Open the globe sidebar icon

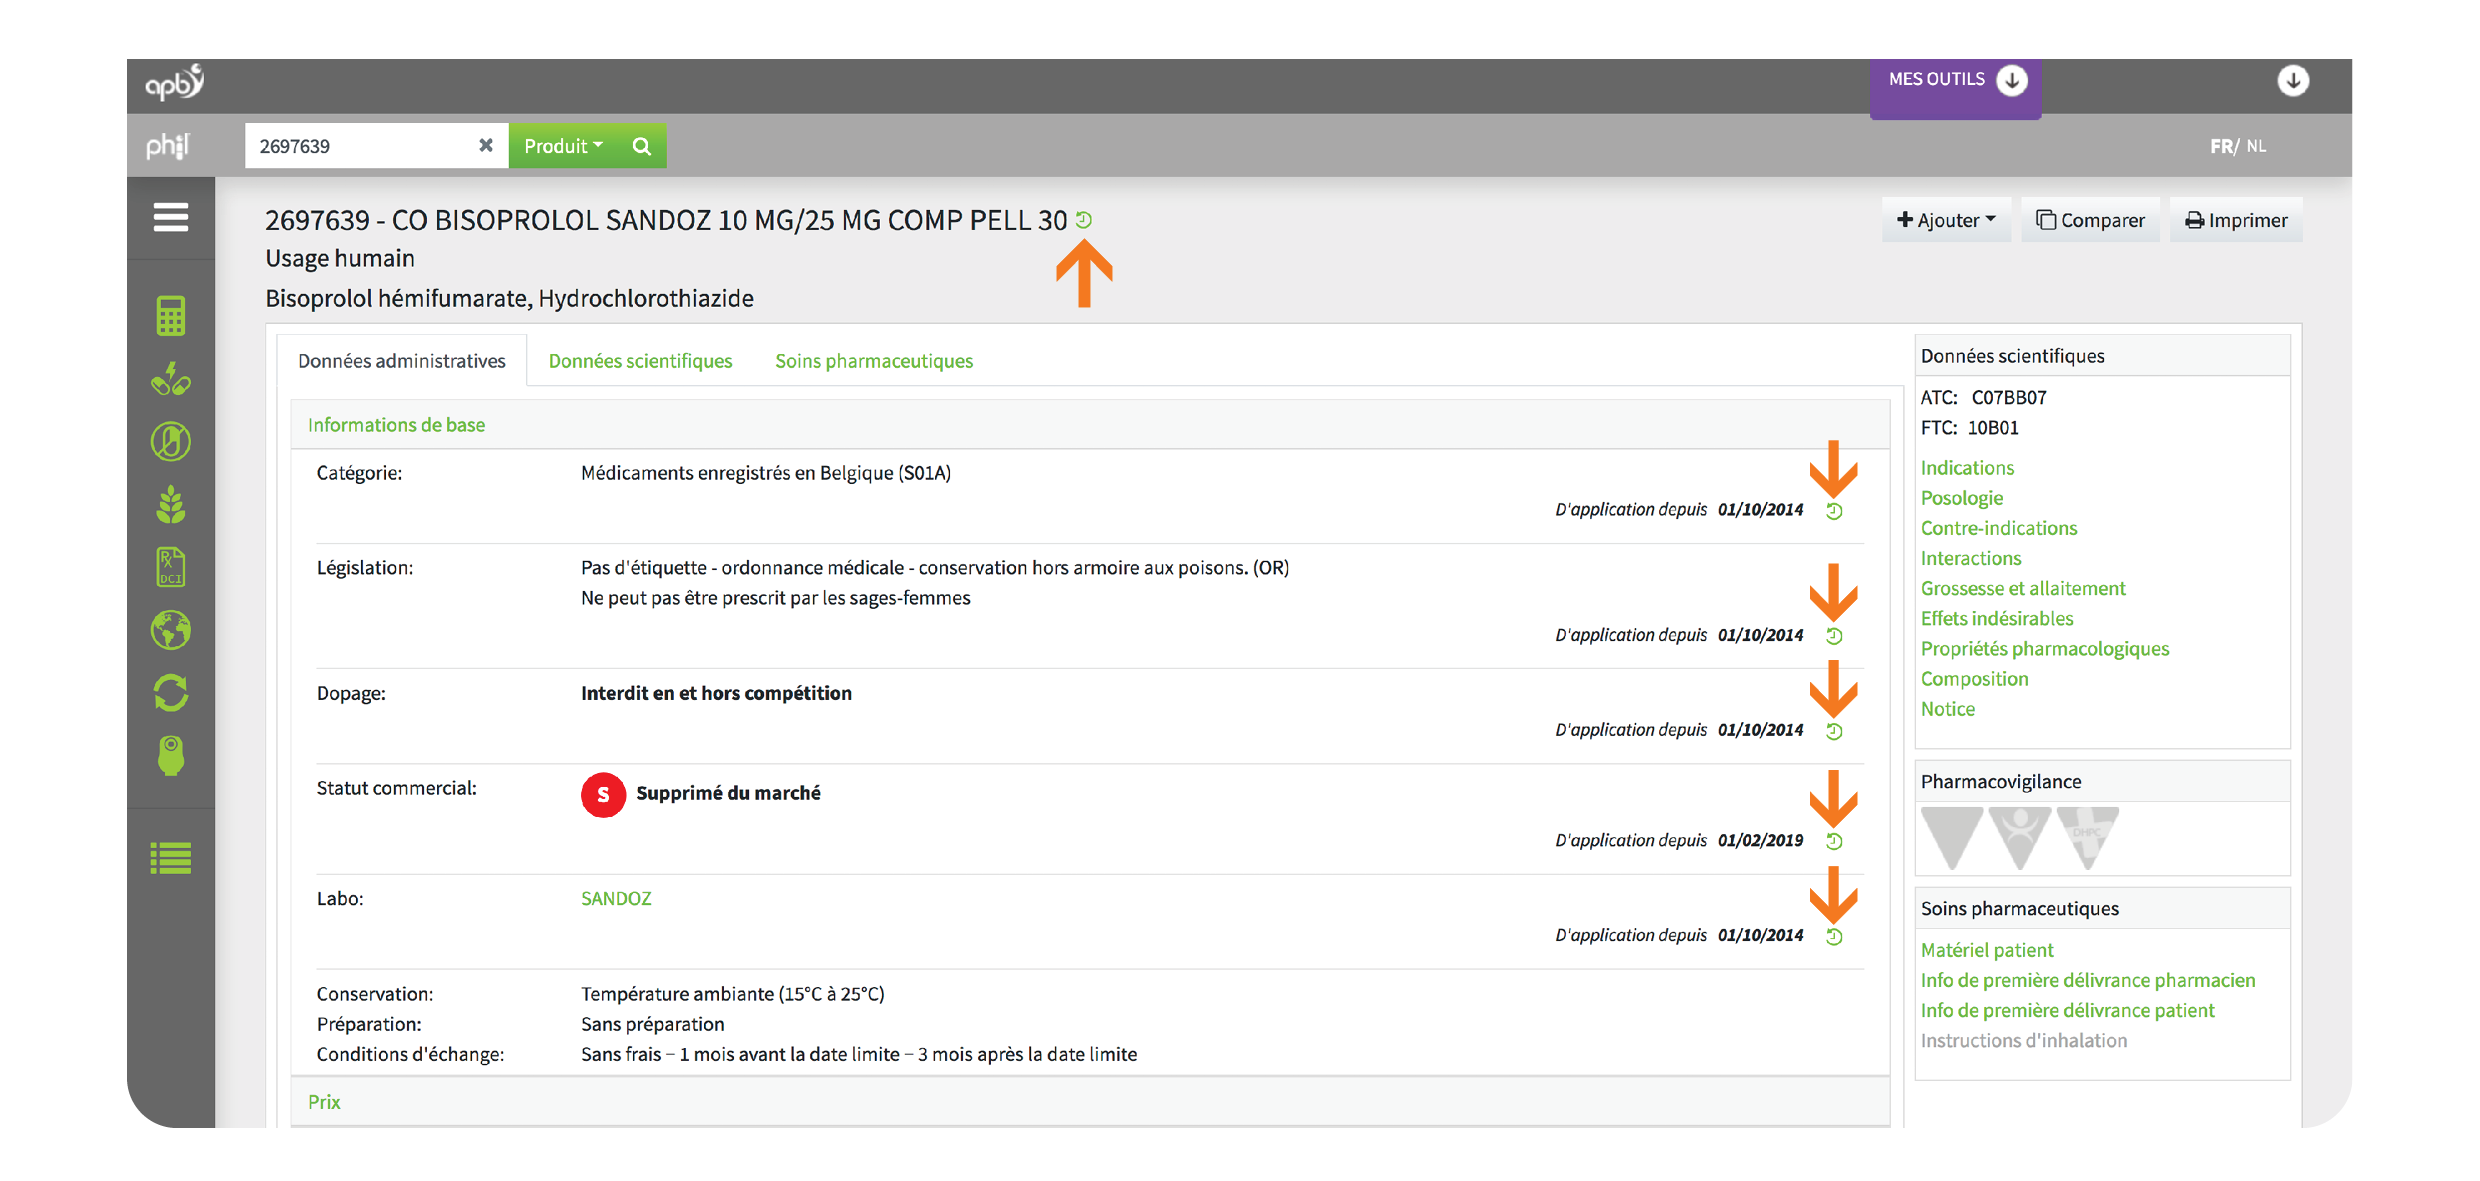(x=171, y=630)
